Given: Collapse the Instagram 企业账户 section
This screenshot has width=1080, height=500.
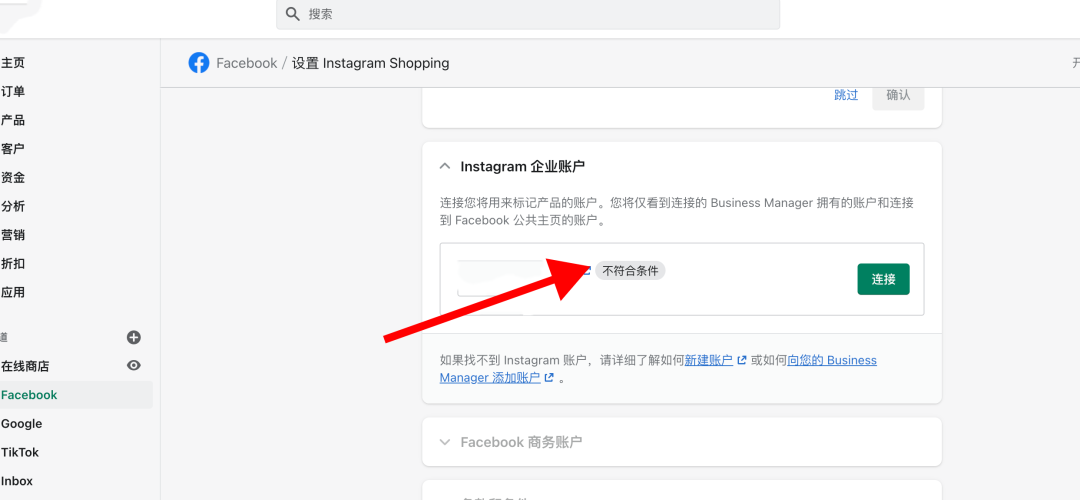Looking at the screenshot, I should tap(445, 166).
